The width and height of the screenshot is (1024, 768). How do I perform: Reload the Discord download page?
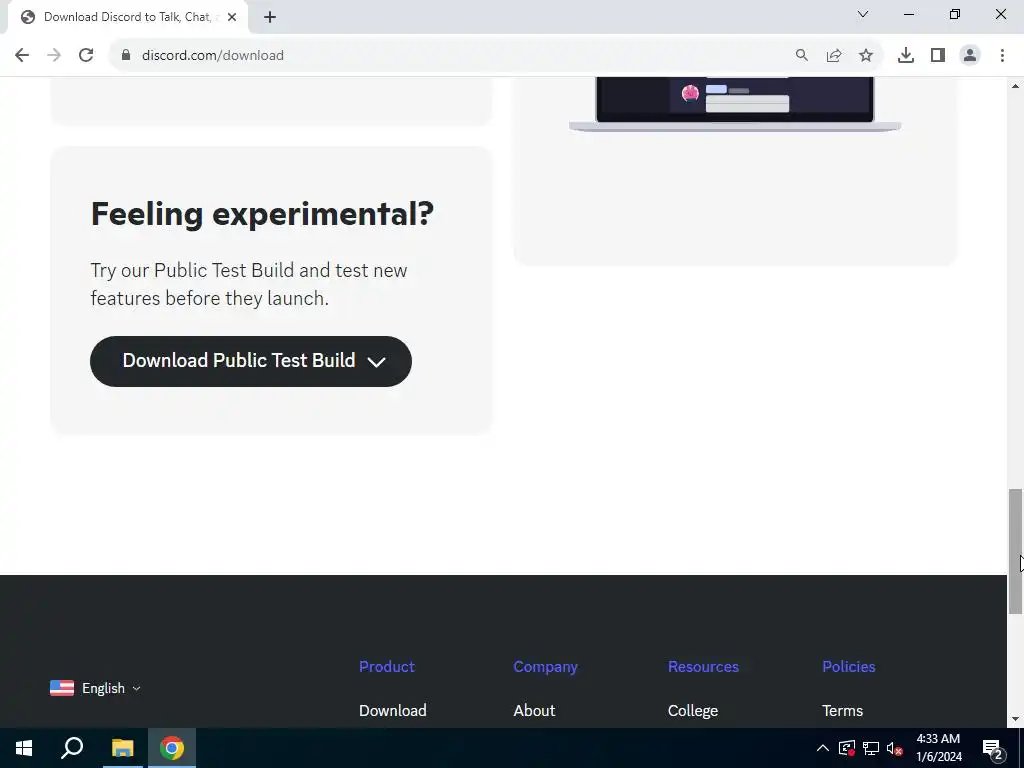point(86,56)
